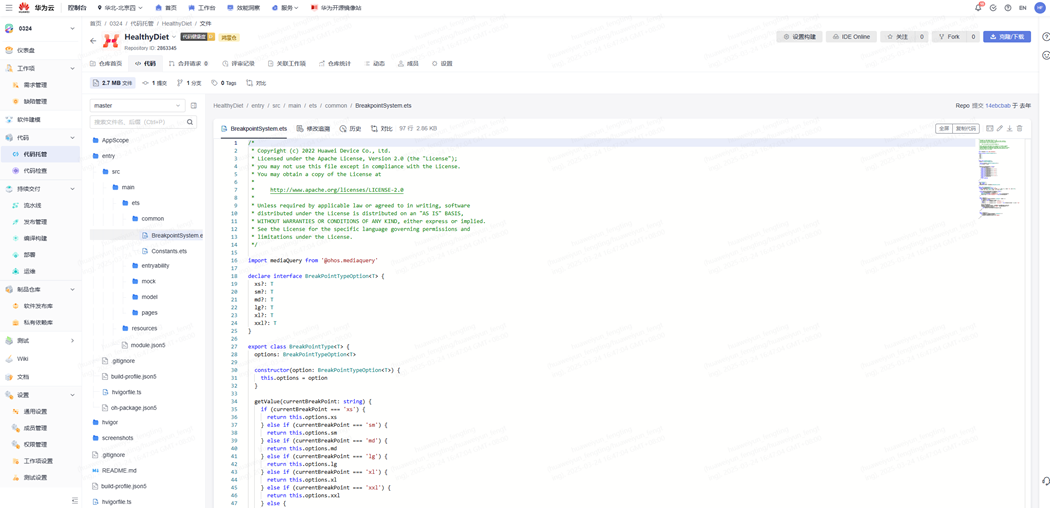Viewport: 1050px width, 508px height.
Task: Click the smiley feedback icon on right edge
Action: (x=1045, y=56)
